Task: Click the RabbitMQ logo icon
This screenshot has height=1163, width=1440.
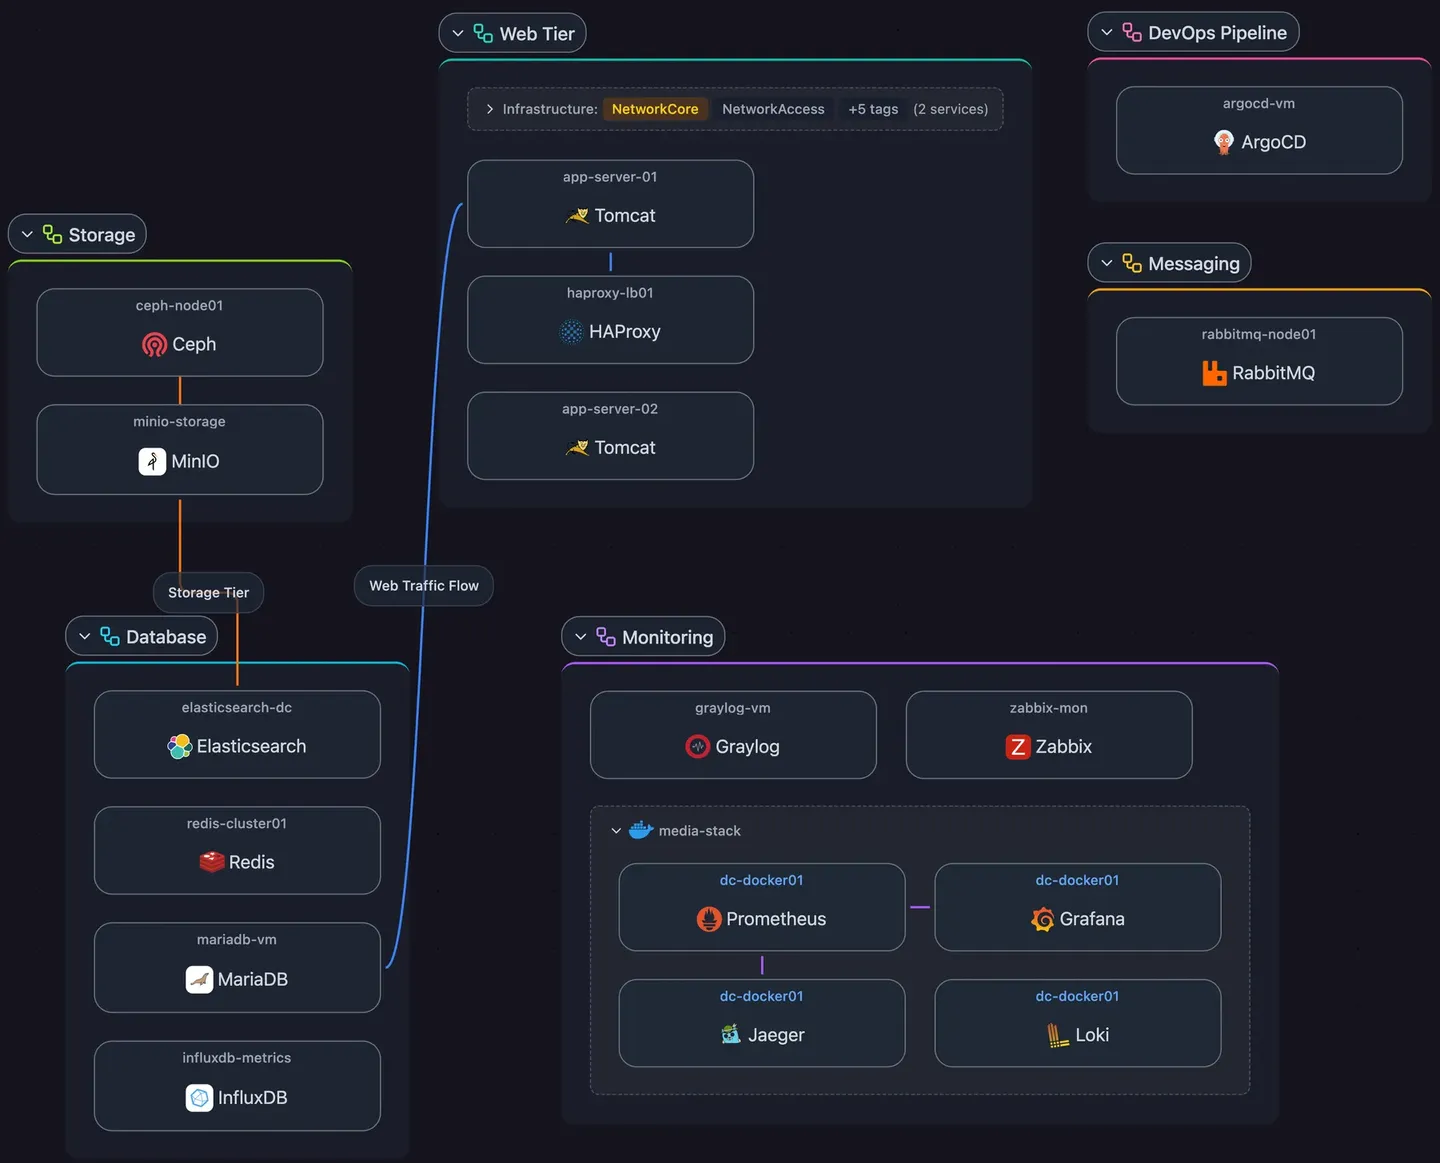Action: point(1214,373)
